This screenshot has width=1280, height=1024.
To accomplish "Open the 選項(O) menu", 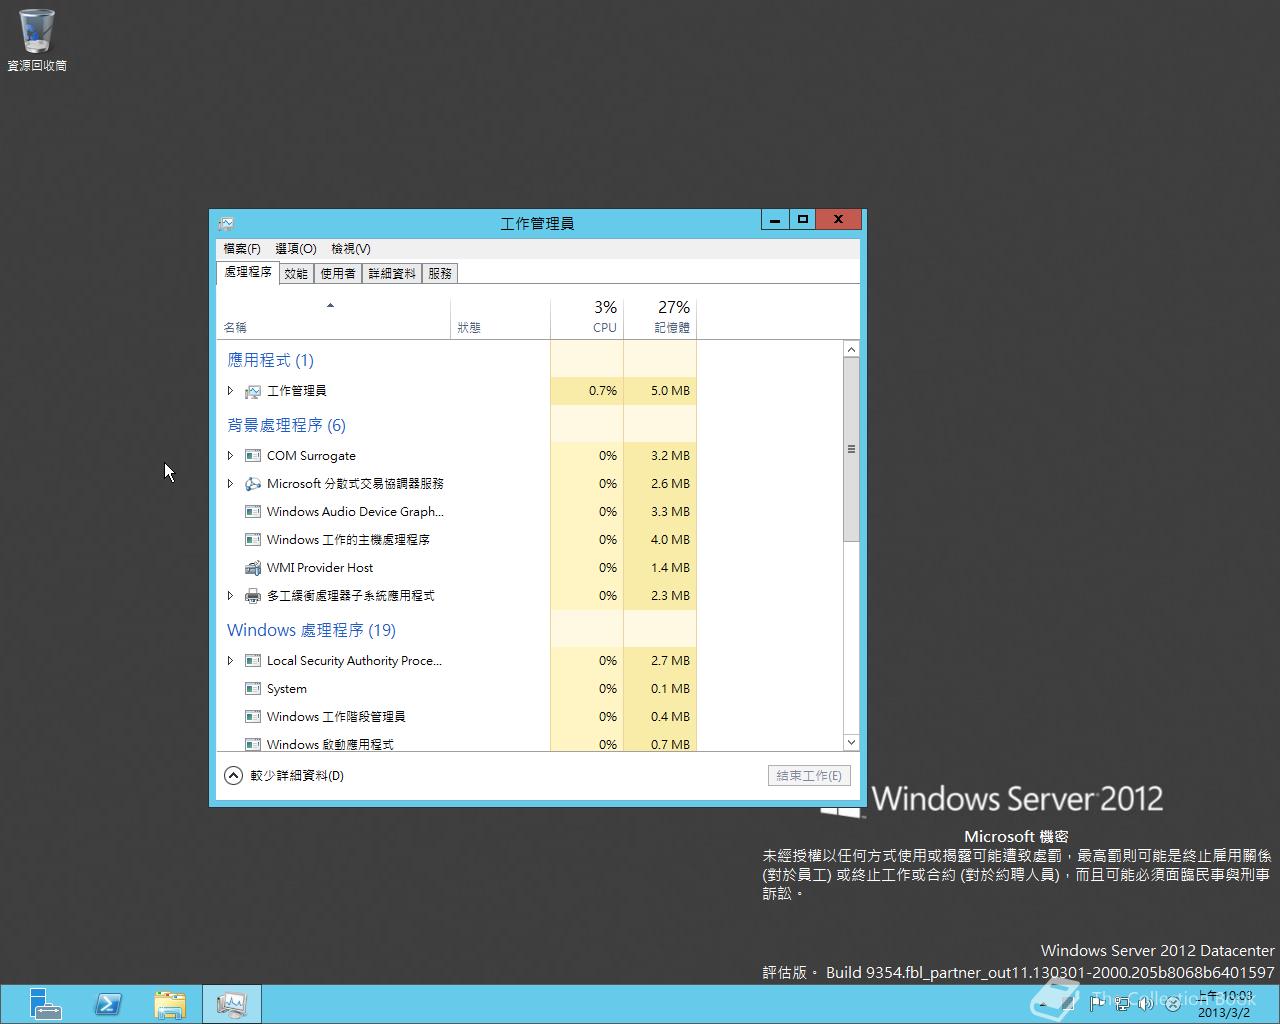I will click(296, 249).
